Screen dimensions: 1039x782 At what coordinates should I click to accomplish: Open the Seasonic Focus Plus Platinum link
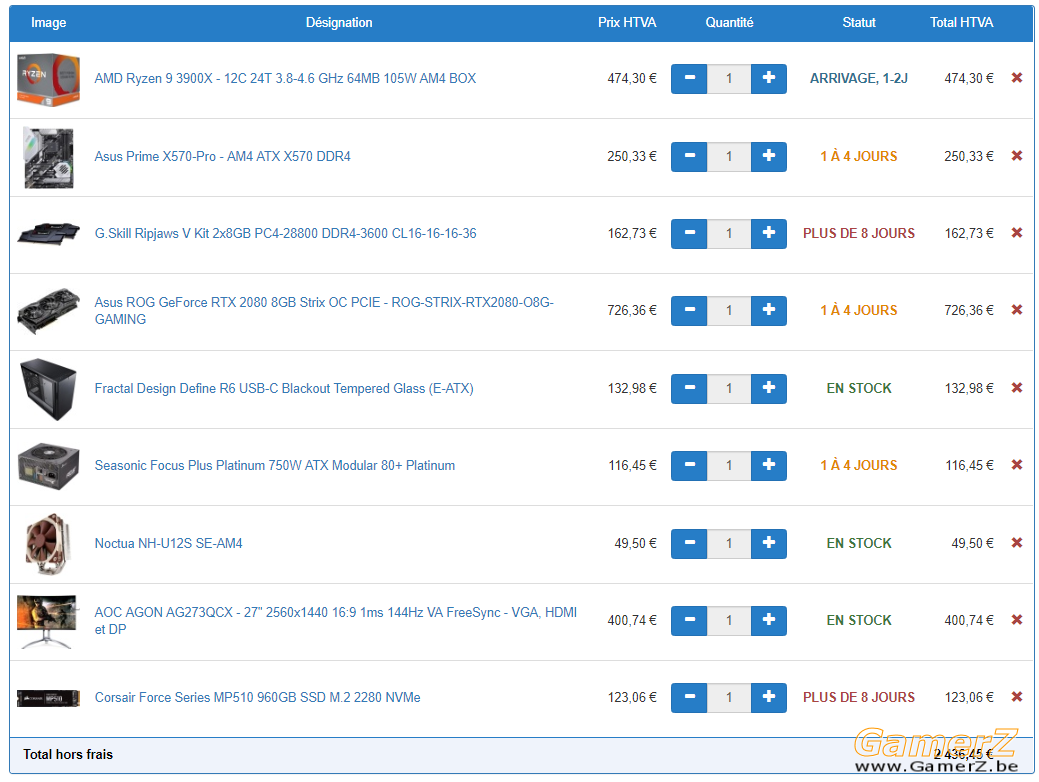coord(275,465)
